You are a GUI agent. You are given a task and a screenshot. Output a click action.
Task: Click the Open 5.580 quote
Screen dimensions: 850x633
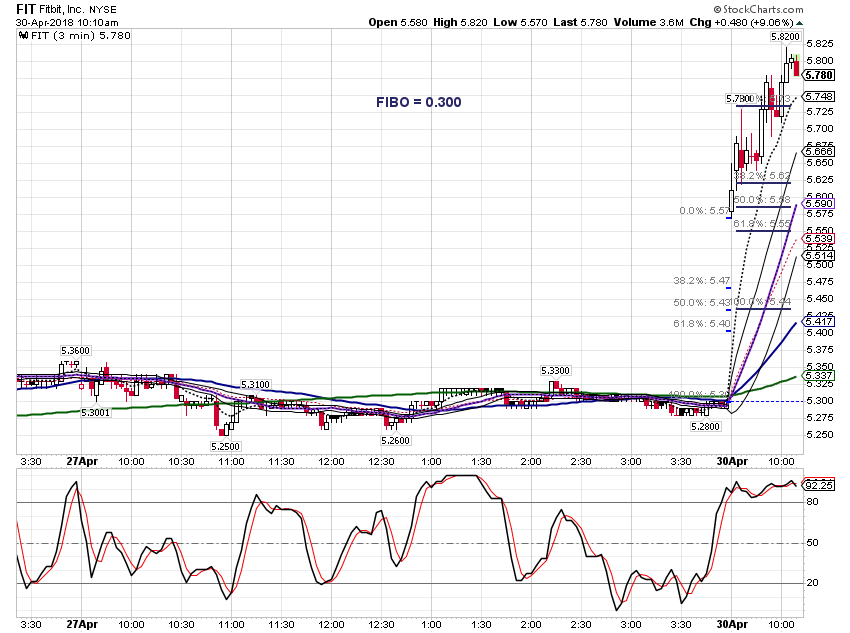tap(398, 22)
